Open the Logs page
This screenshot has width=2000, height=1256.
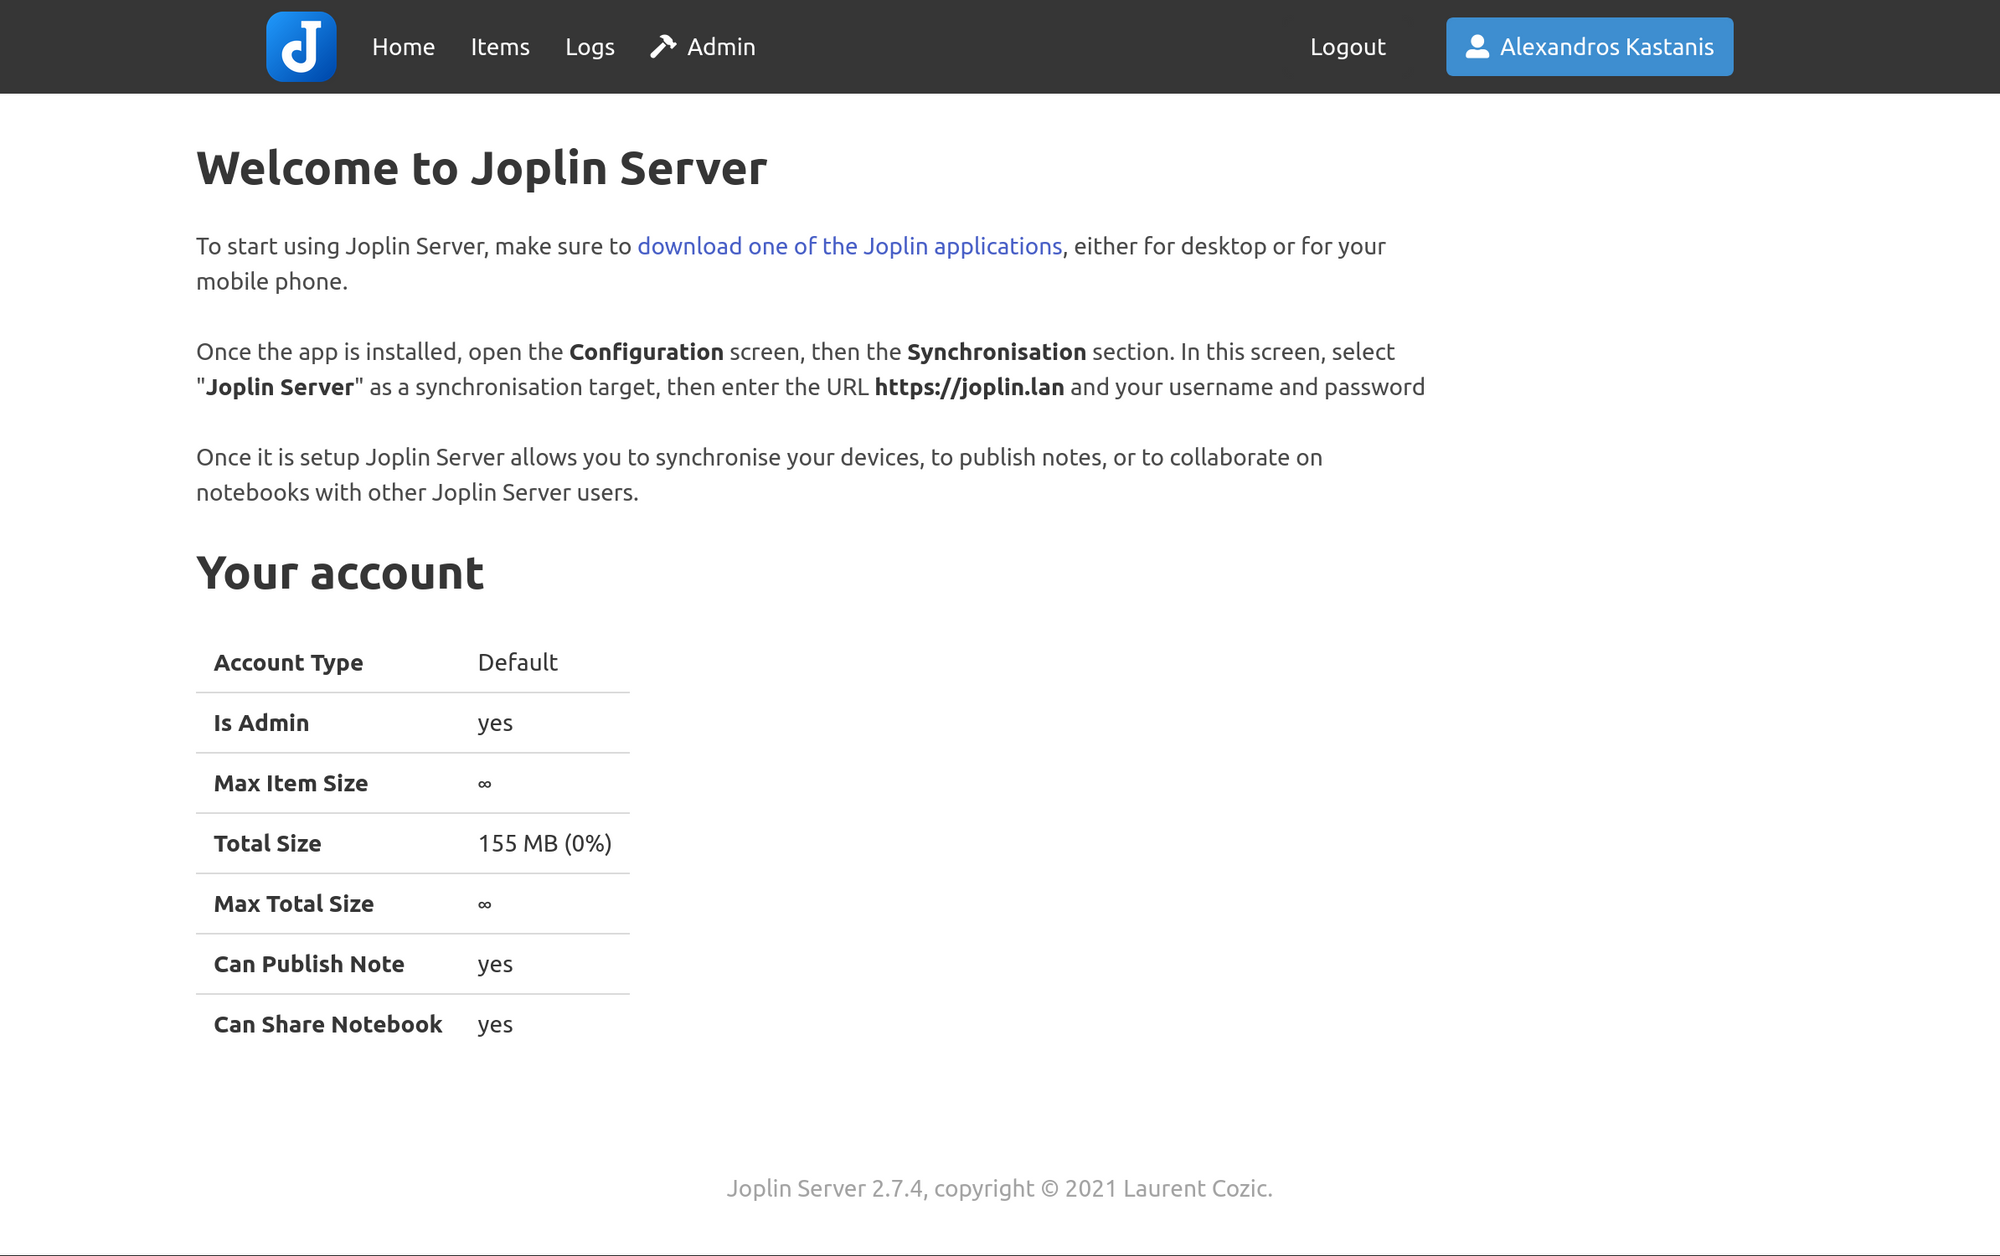tap(590, 47)
